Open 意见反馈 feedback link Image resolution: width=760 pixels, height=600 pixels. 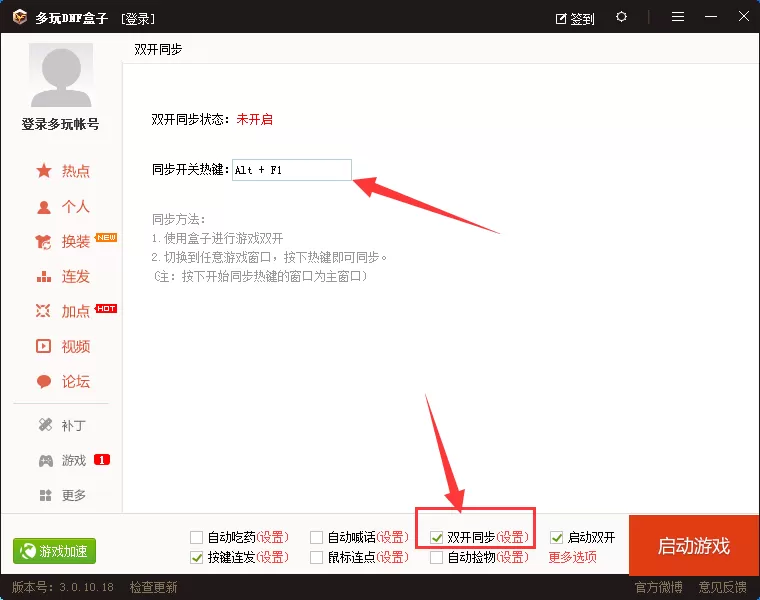[723, 587]
